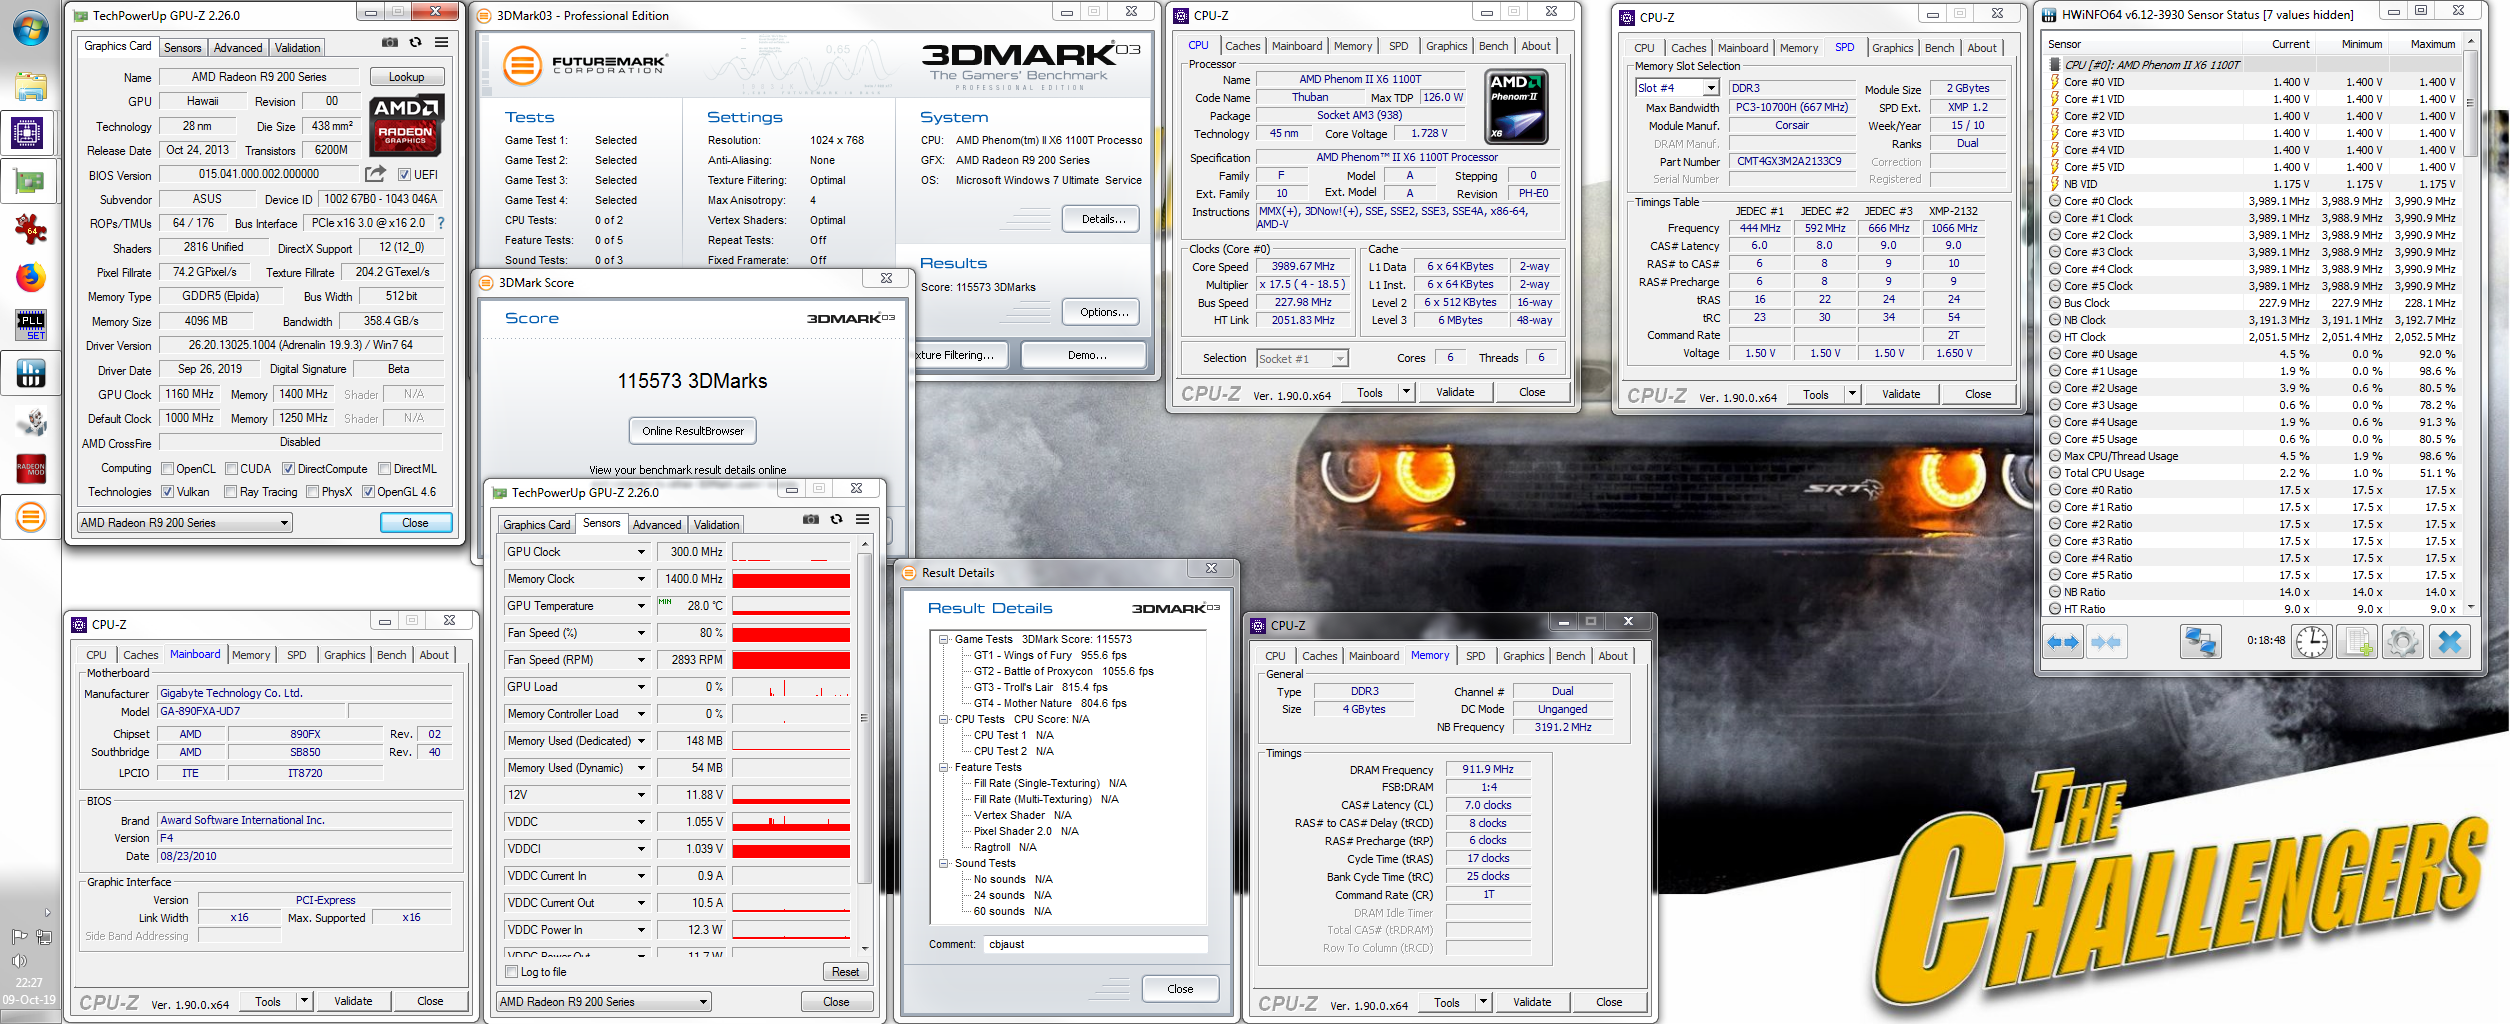Open the hamburger menu in GPU-Z Graphics Card window
The width and height of the screenshot is (2510, 1024).
(441, 43)
